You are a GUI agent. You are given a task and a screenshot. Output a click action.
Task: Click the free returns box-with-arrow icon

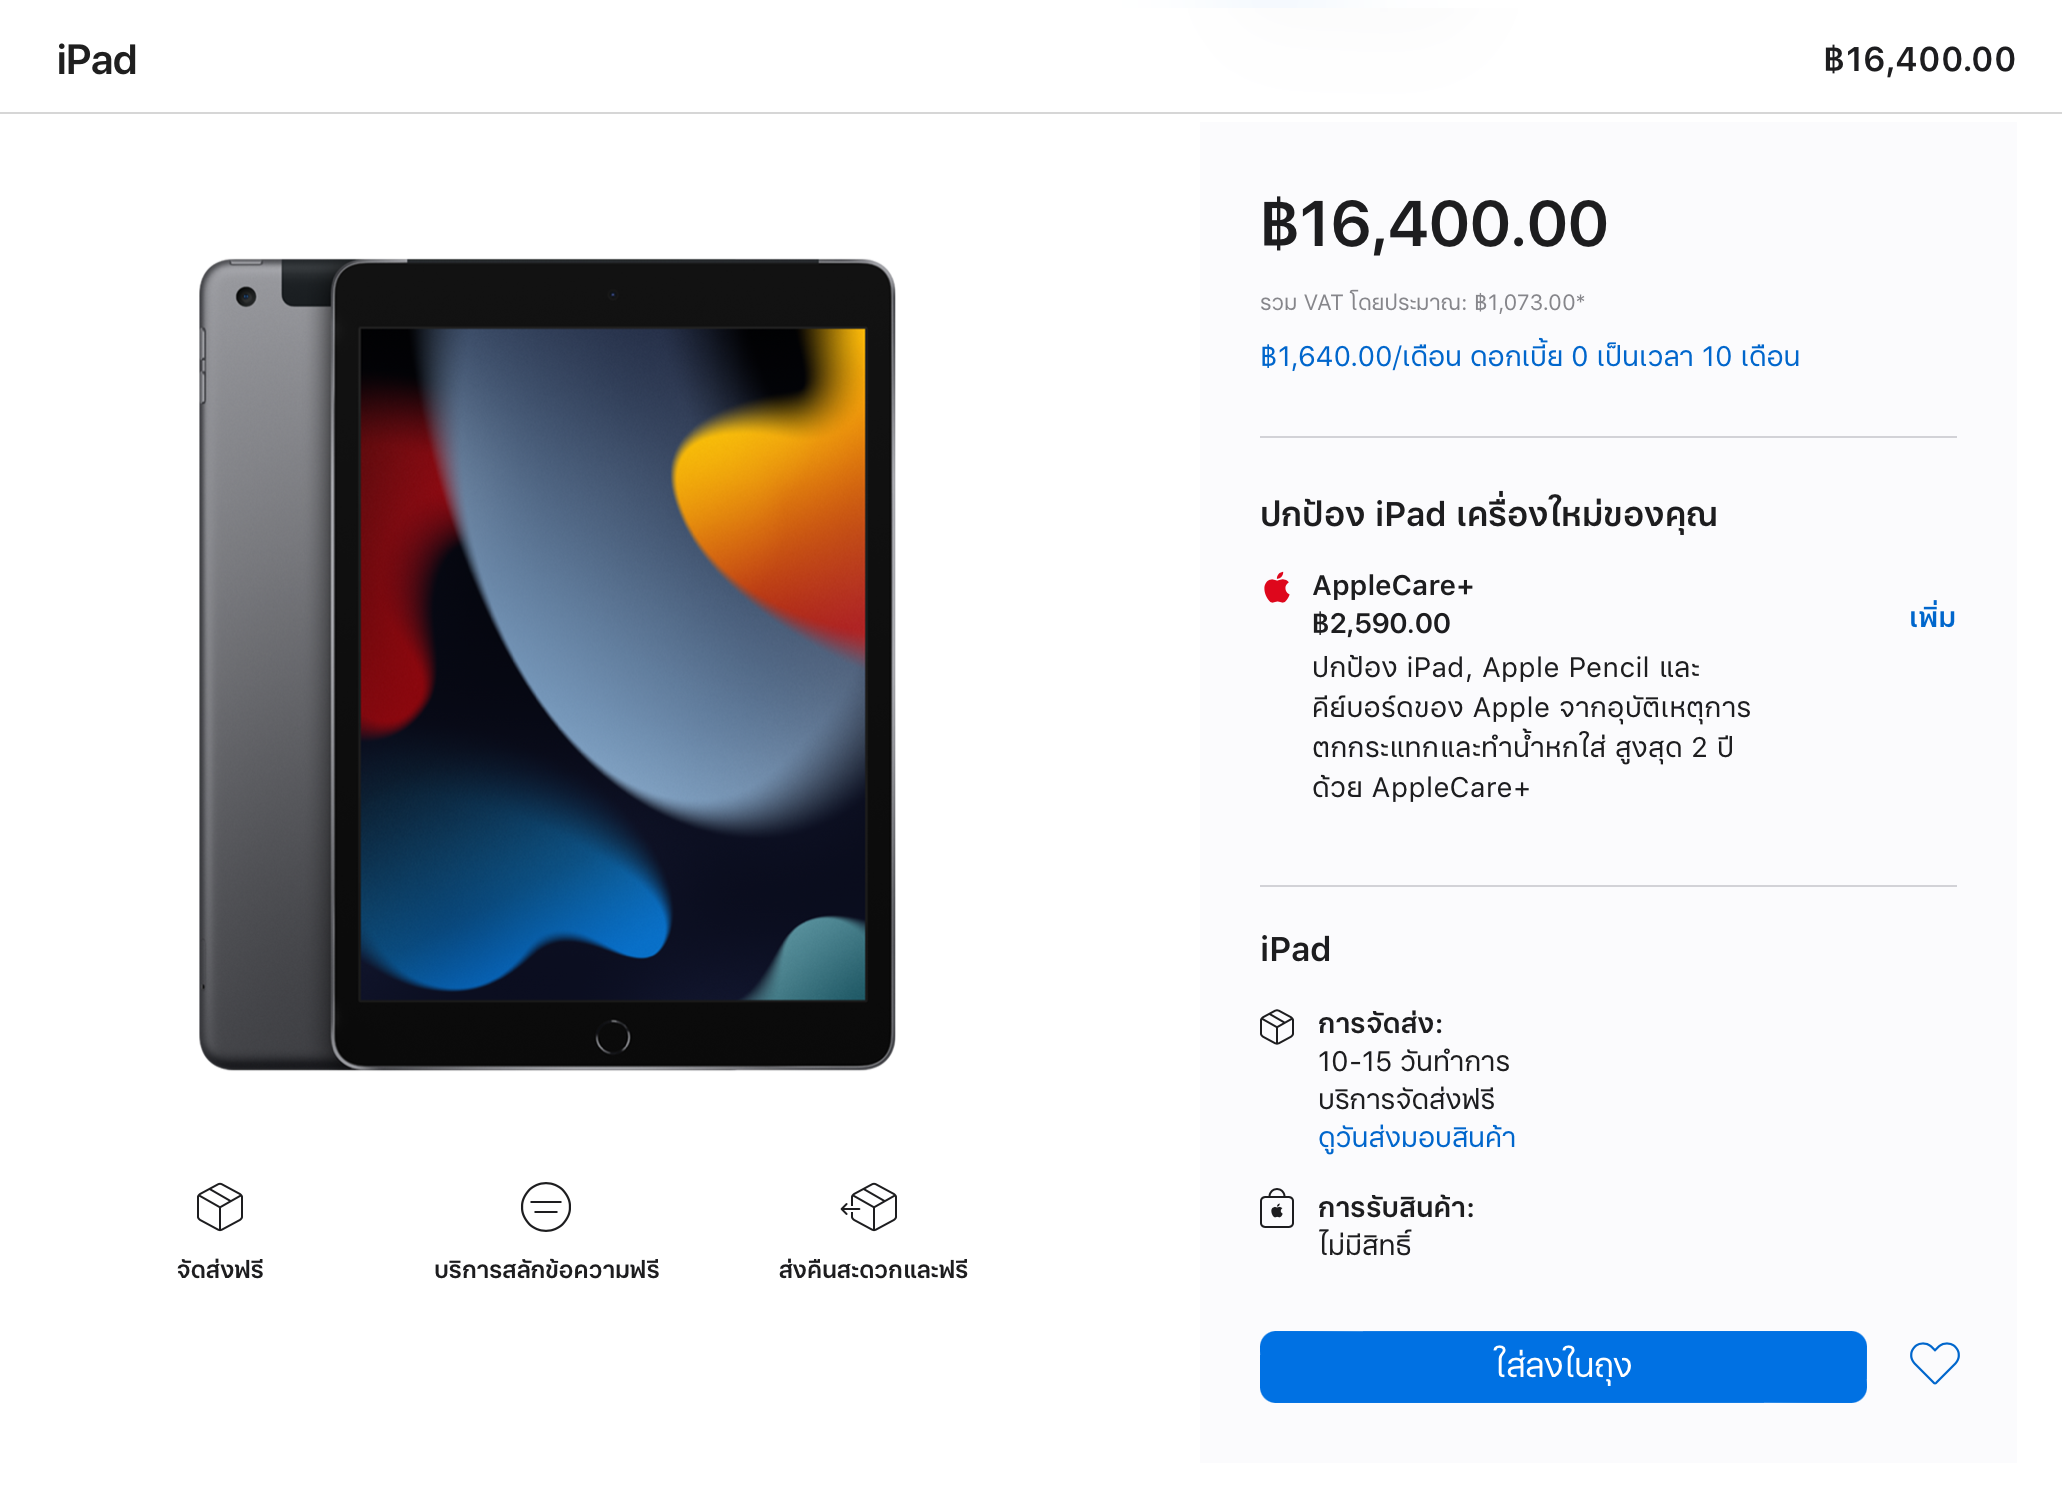click(x=870, y=1206)
